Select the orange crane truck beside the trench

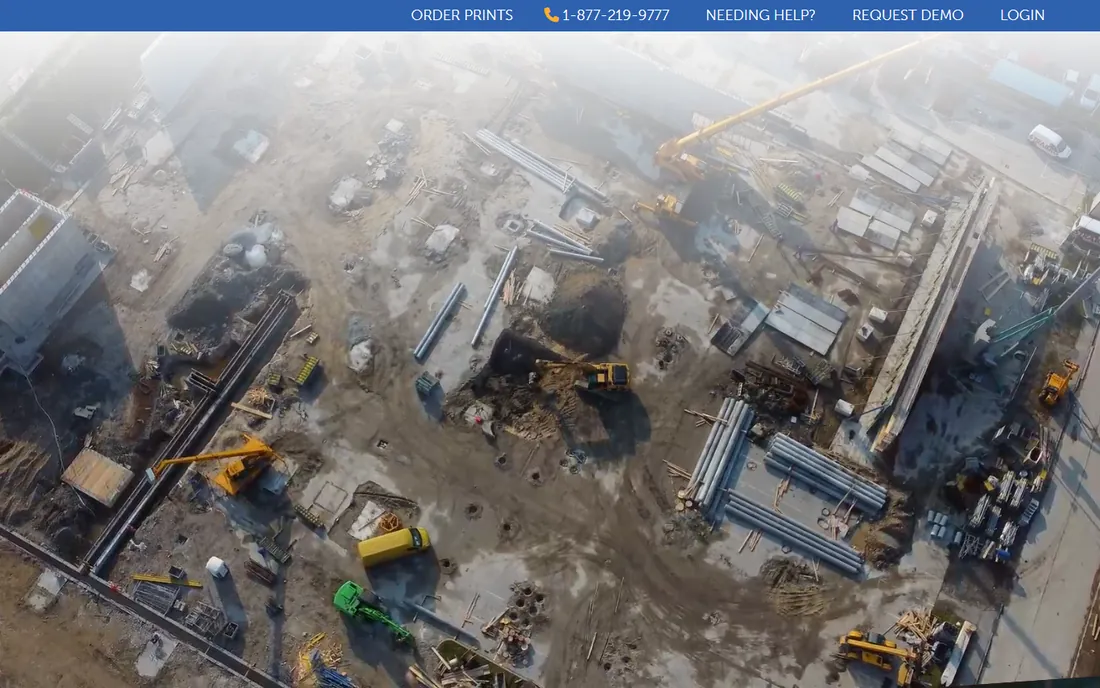(x=223, y=464)
